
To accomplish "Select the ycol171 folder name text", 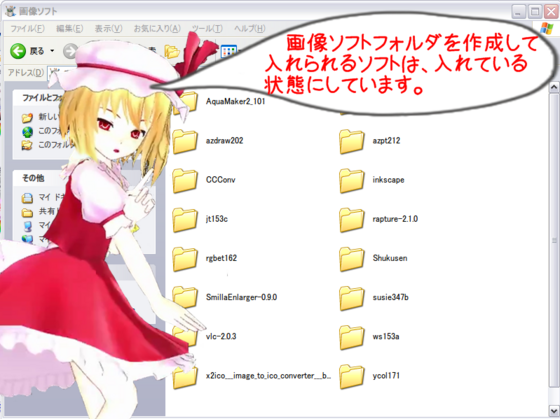I will (386, 376).
